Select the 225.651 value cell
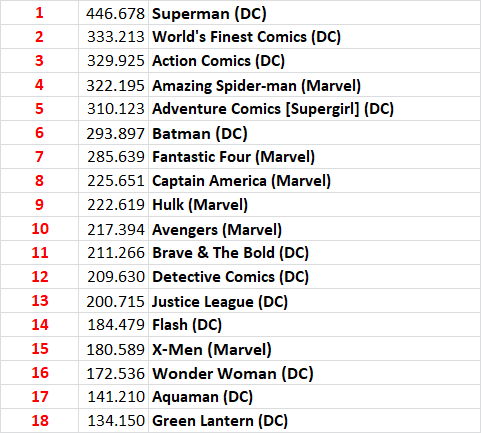Image resolution: width=481 pixels, height=433 pixels. pyautogui.click(x=113, y=181)
